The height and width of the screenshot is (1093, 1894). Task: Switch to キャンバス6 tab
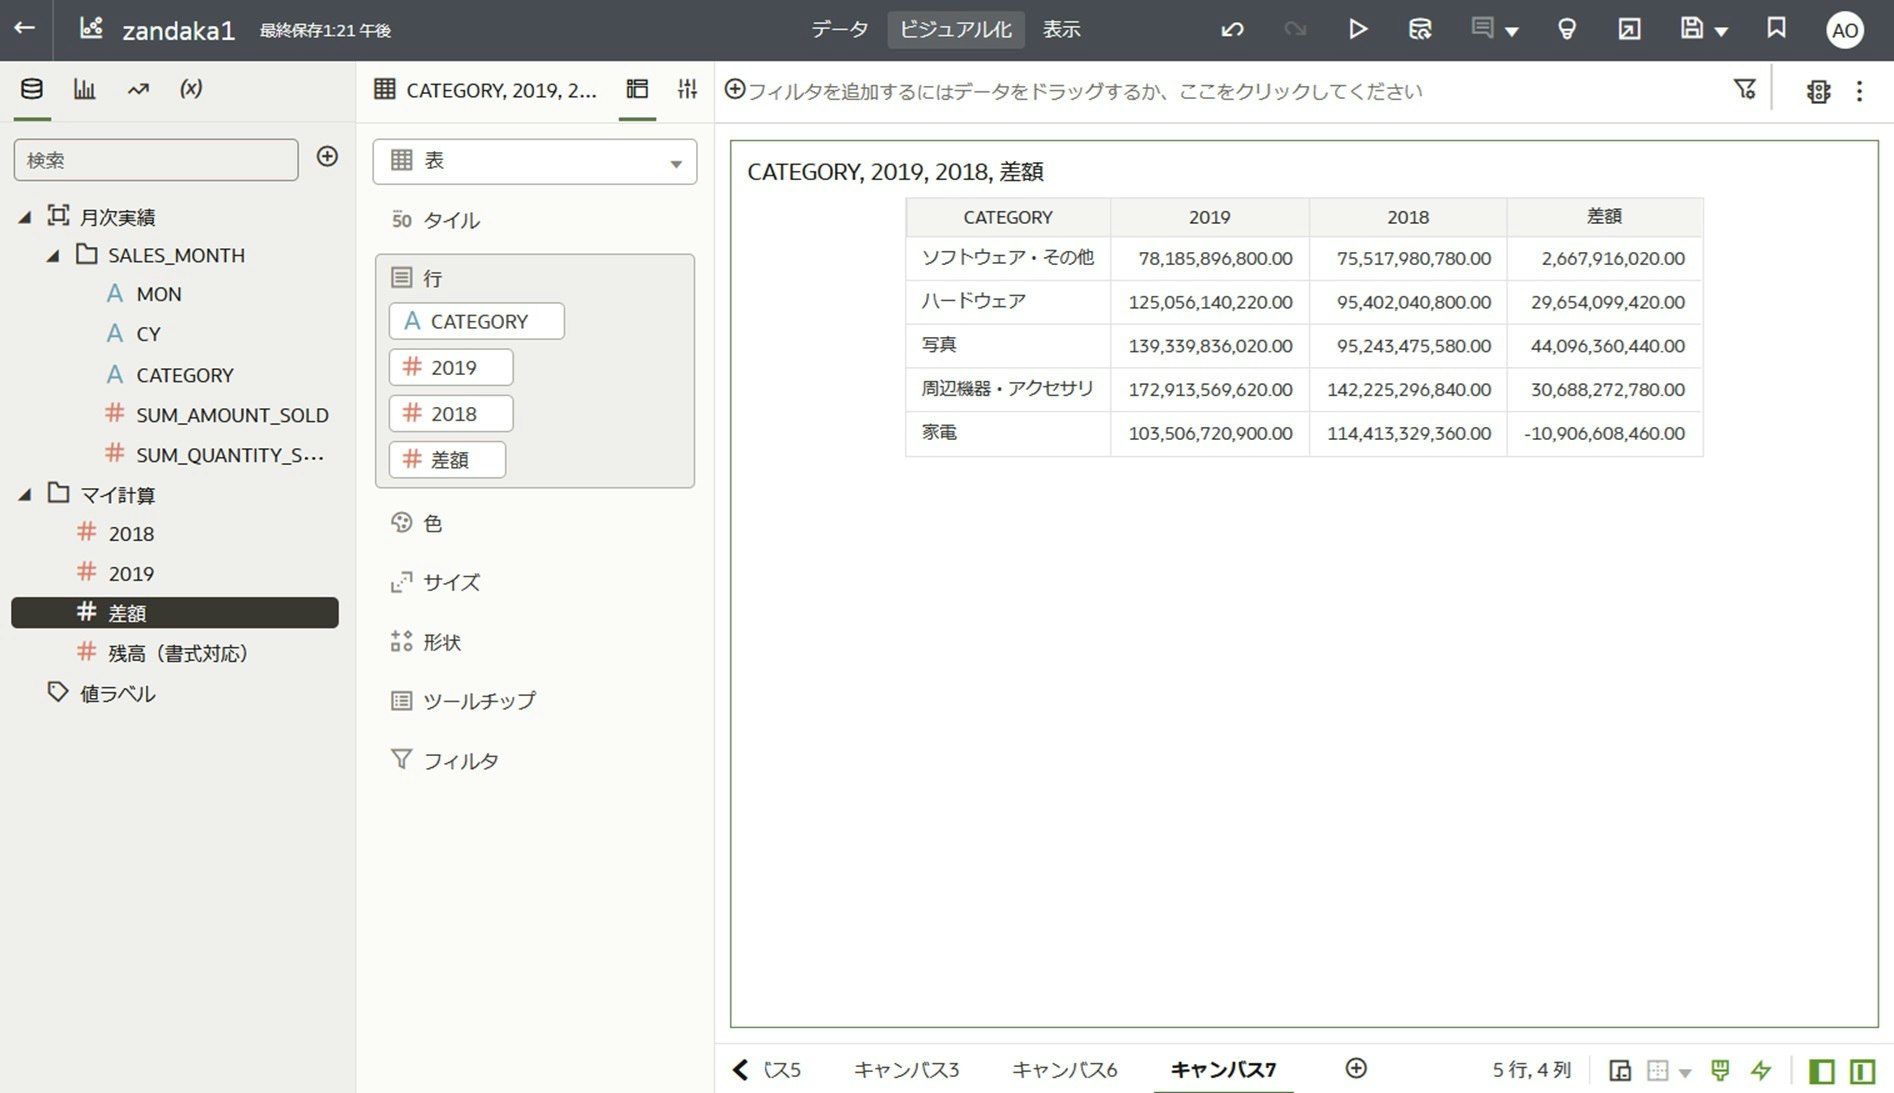(1064, 1070)
